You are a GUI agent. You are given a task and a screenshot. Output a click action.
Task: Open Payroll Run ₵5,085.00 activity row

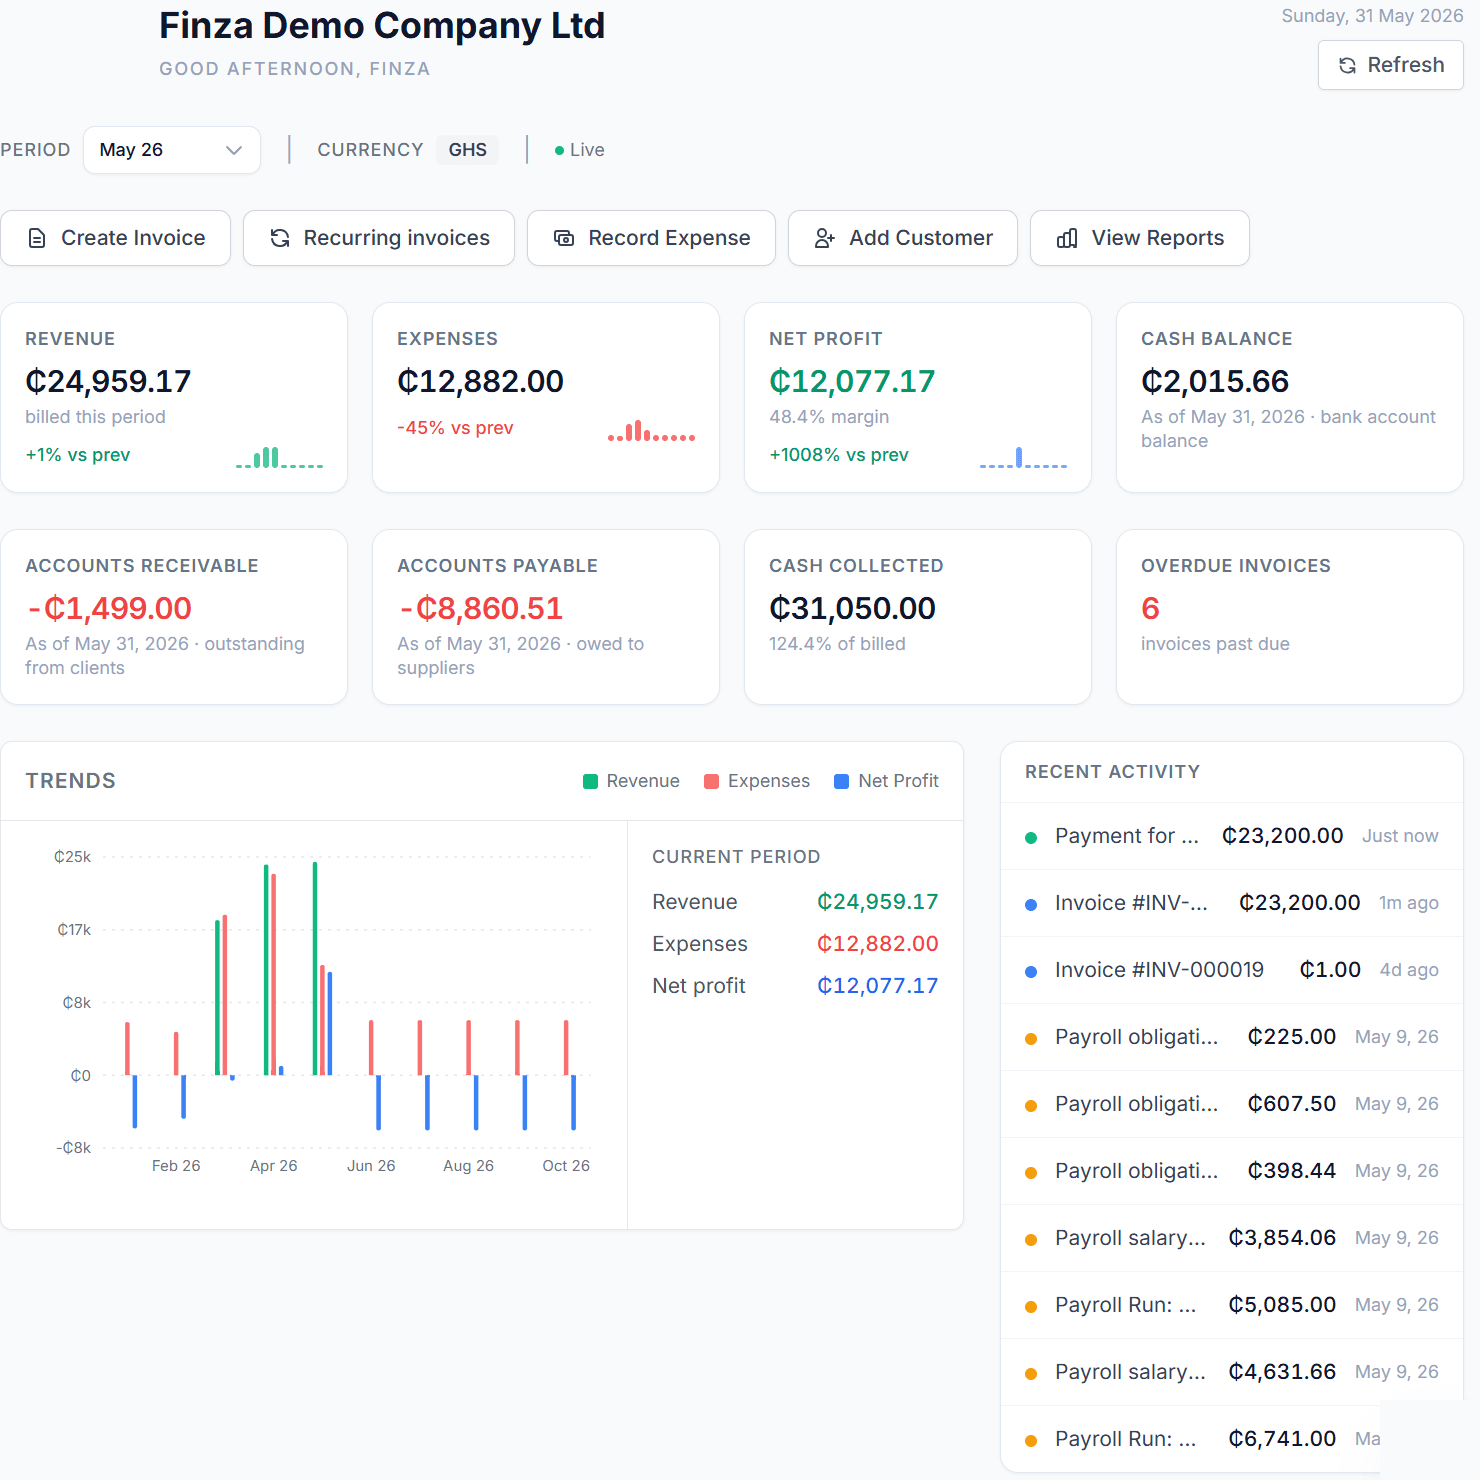click(x=1232, y=1305)
